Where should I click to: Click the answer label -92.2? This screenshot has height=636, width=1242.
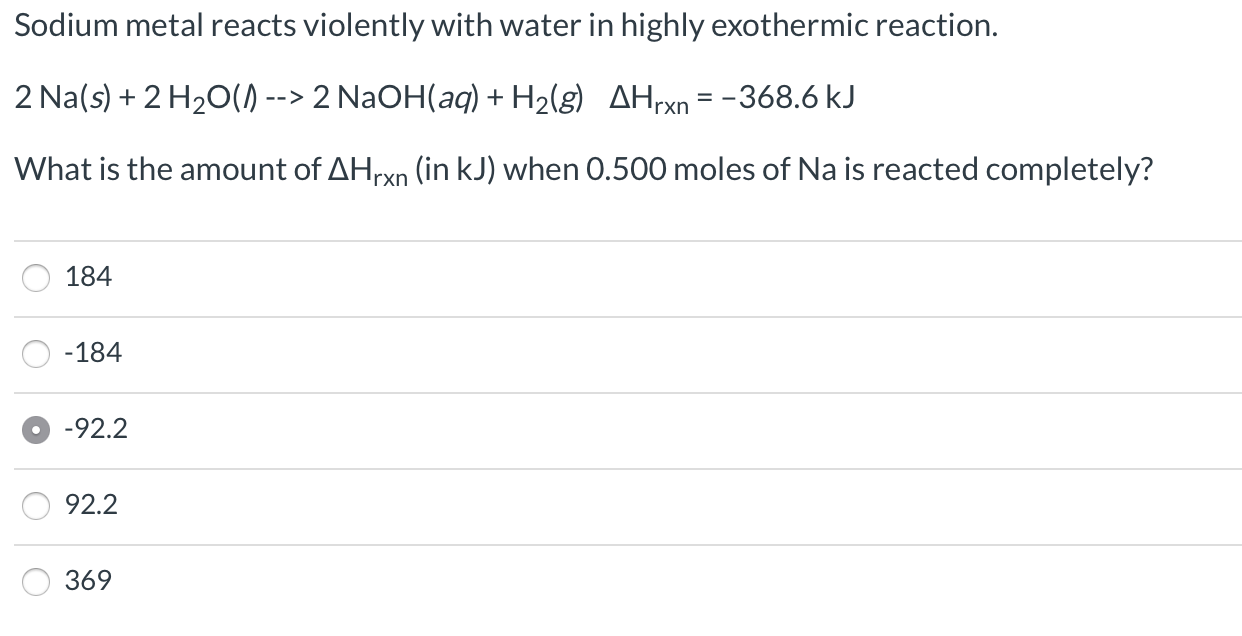95,428
